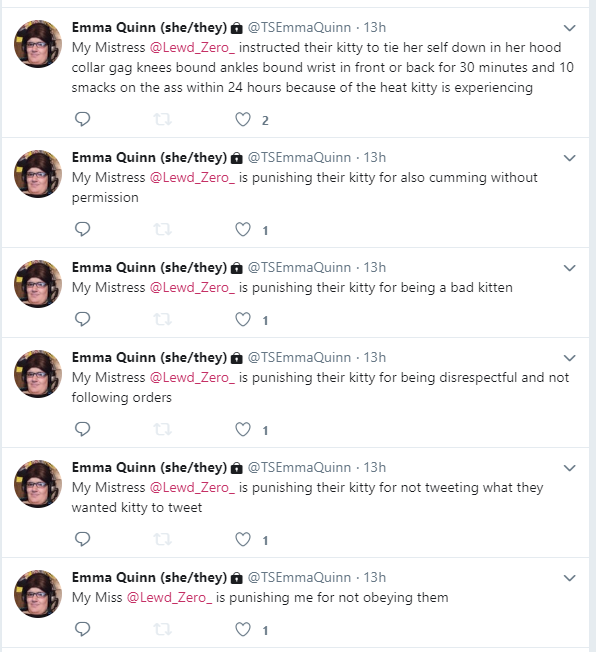Open the Emma Quinn display name on the fourth tweet
596x652 pixels.
(149, 358)
